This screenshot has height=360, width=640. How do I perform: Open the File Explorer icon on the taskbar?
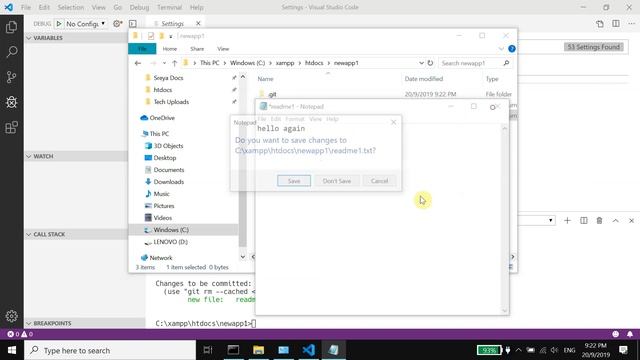pos(258,350)
